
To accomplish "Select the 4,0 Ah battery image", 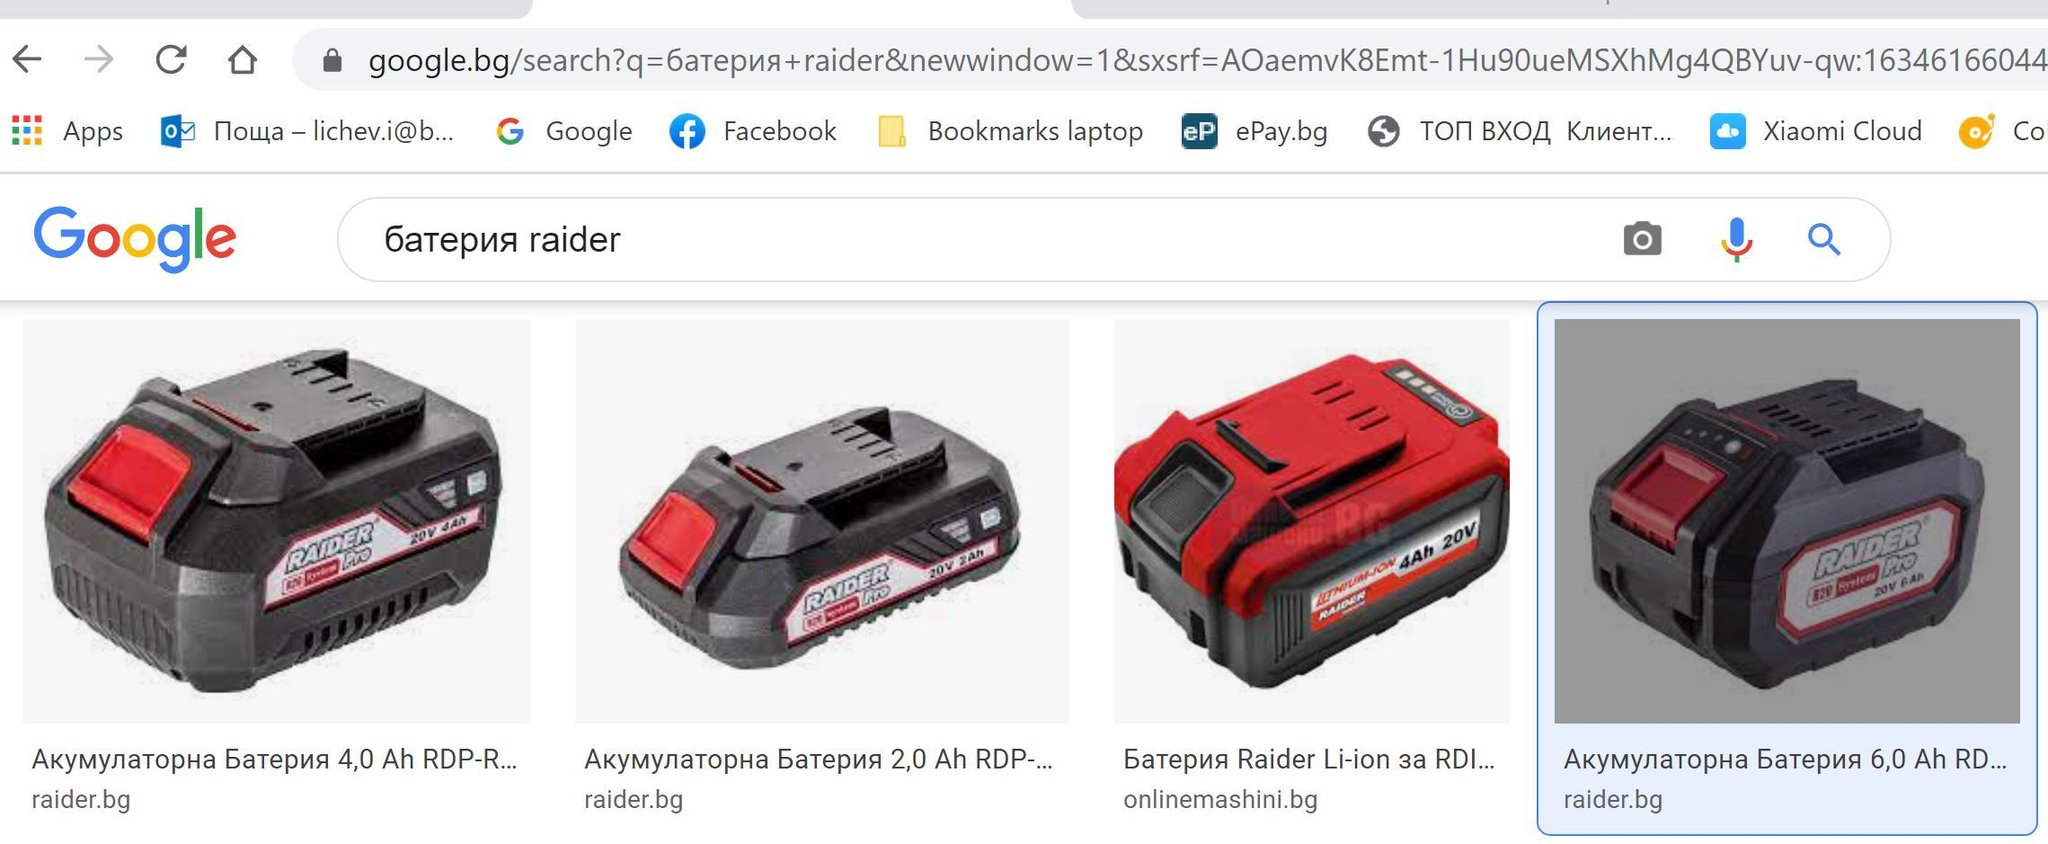I will pos(276,521).
